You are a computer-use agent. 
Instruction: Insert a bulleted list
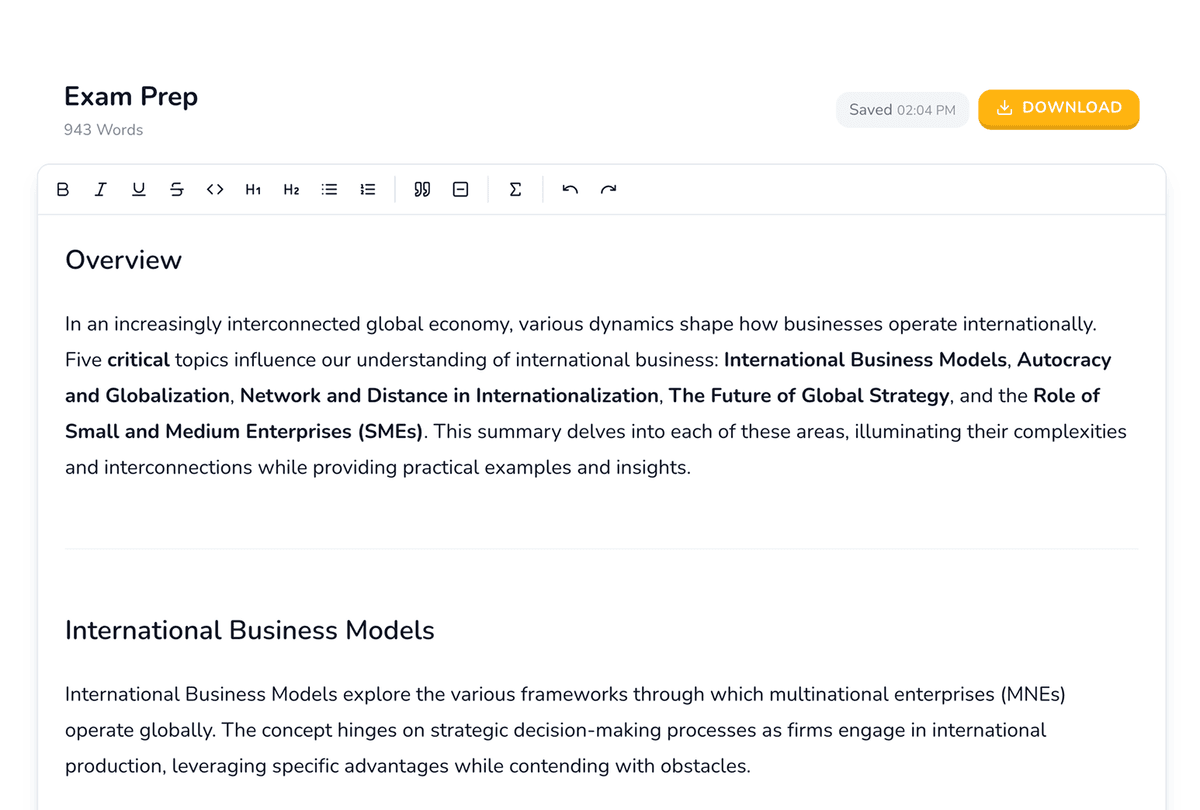[x=329, y=189]
